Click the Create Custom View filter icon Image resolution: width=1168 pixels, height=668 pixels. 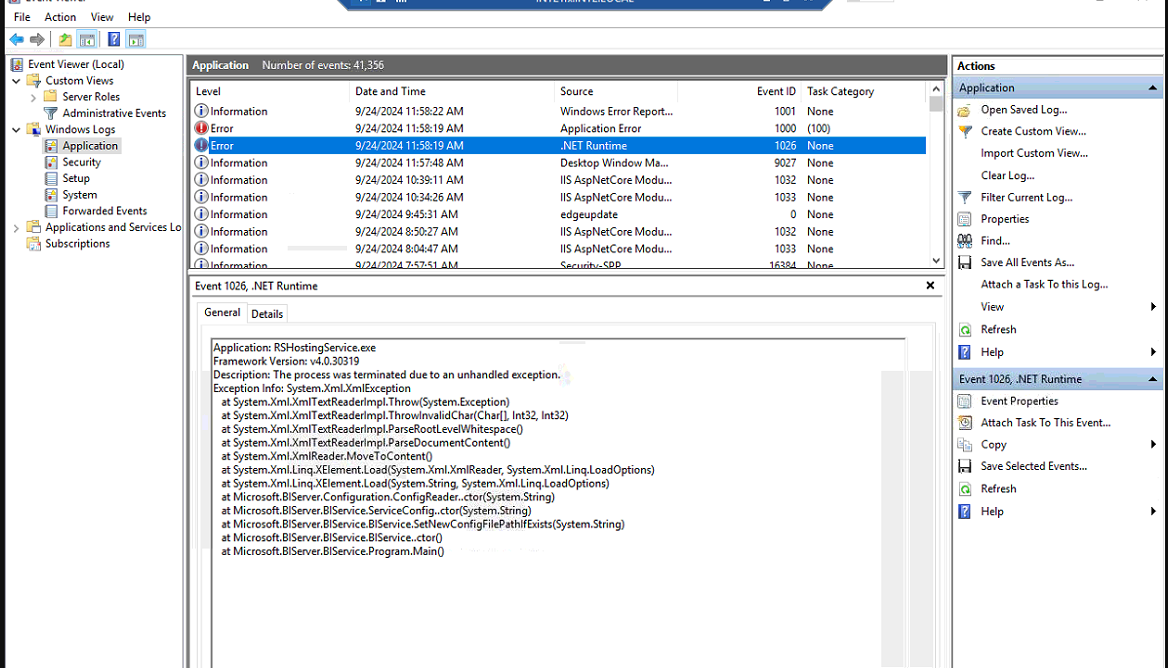tap(964, 131)
